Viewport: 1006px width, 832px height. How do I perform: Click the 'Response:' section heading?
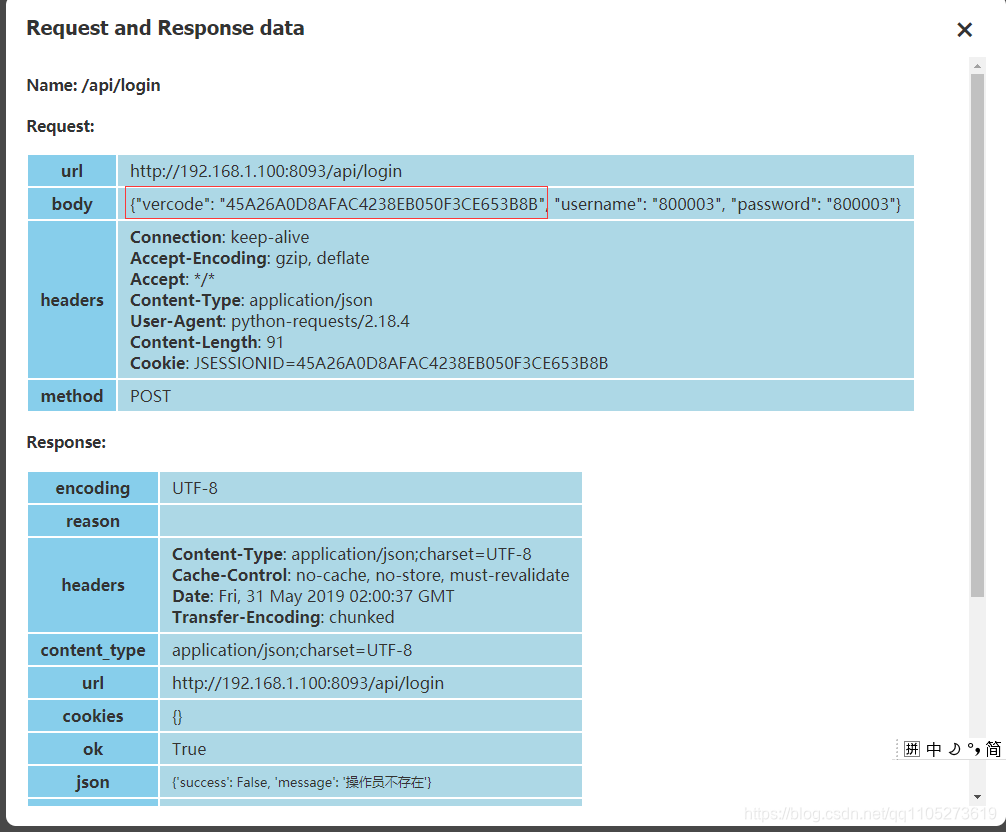coord(66,443)
